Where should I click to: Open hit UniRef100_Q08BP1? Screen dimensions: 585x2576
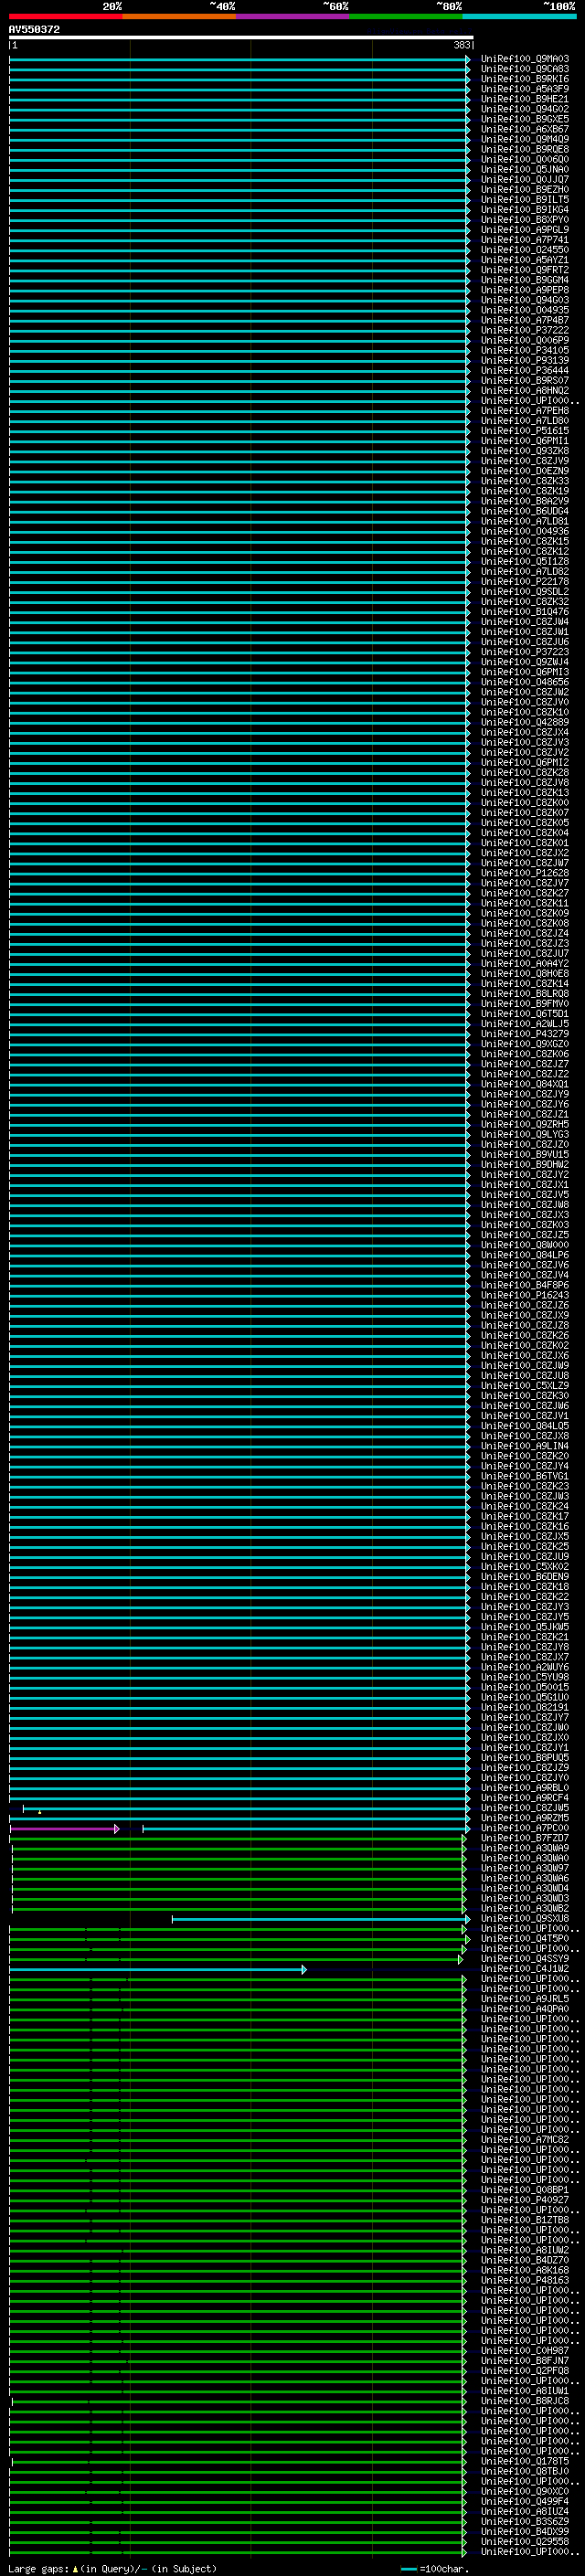click(525, 2189)
